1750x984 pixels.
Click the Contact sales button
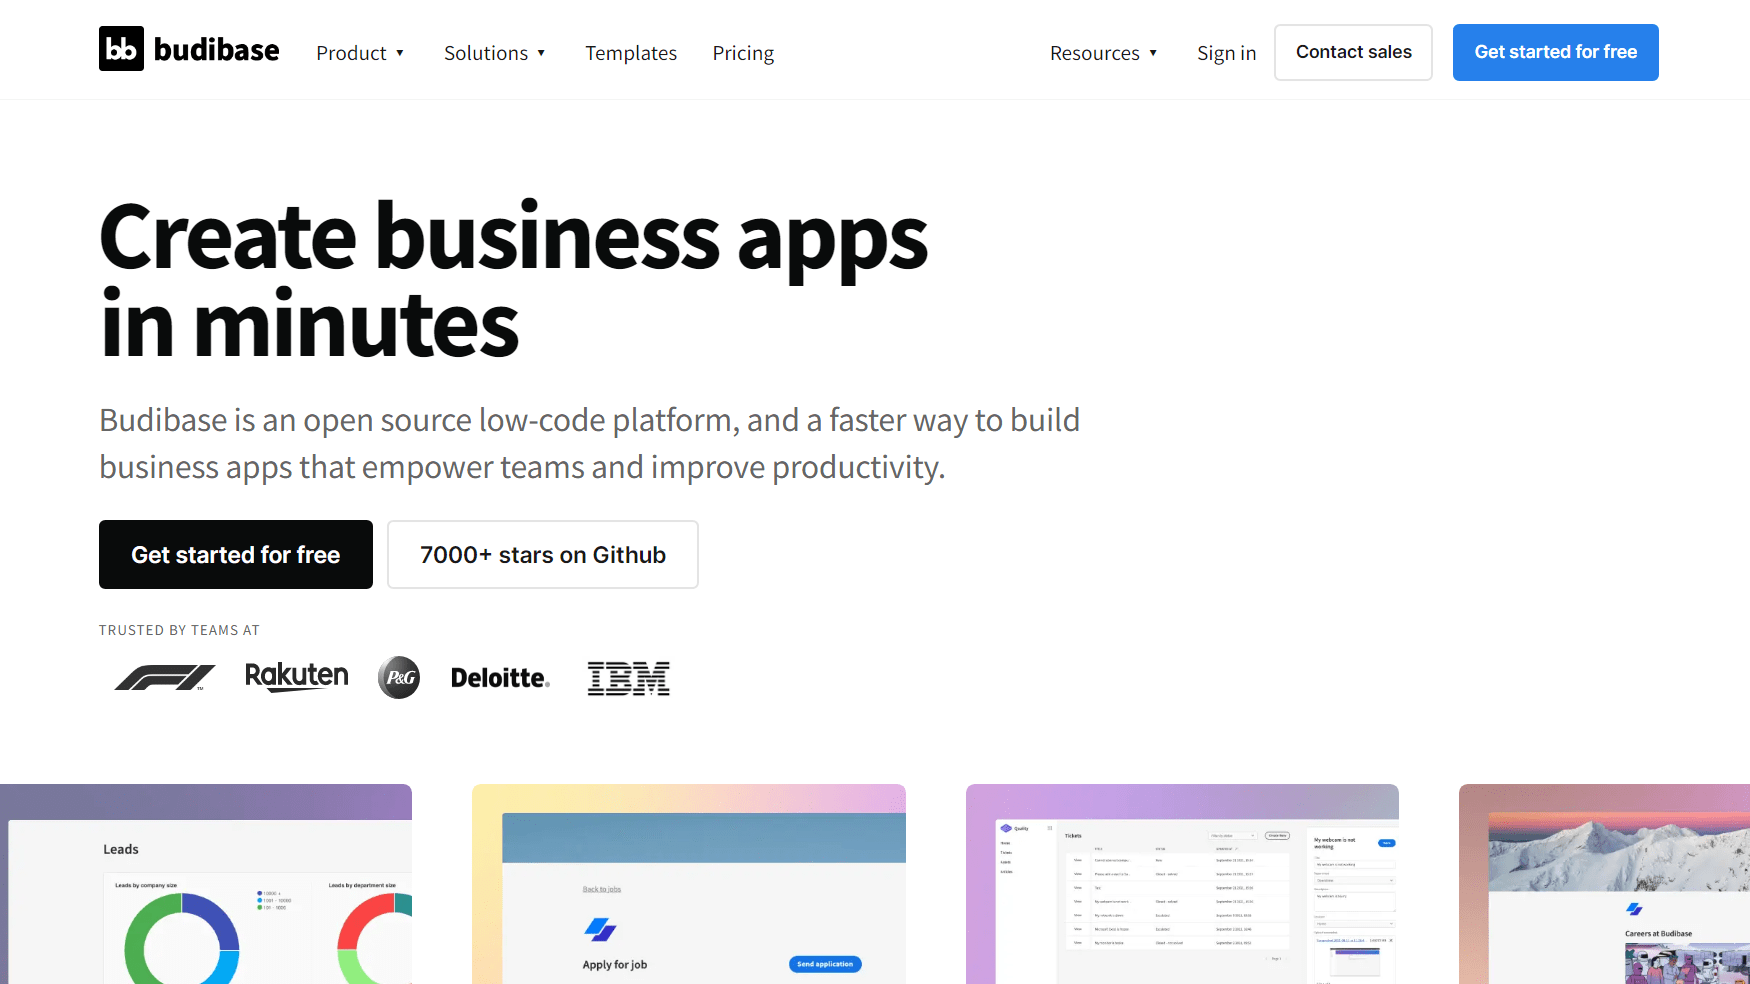tap(1353, 52)
